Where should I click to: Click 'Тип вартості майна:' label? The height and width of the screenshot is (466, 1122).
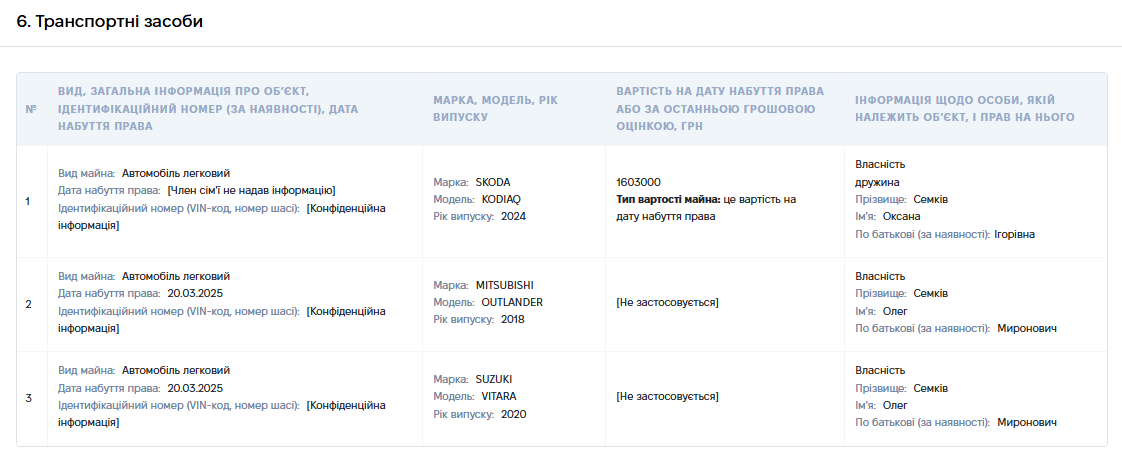click(x=668, y=199)
